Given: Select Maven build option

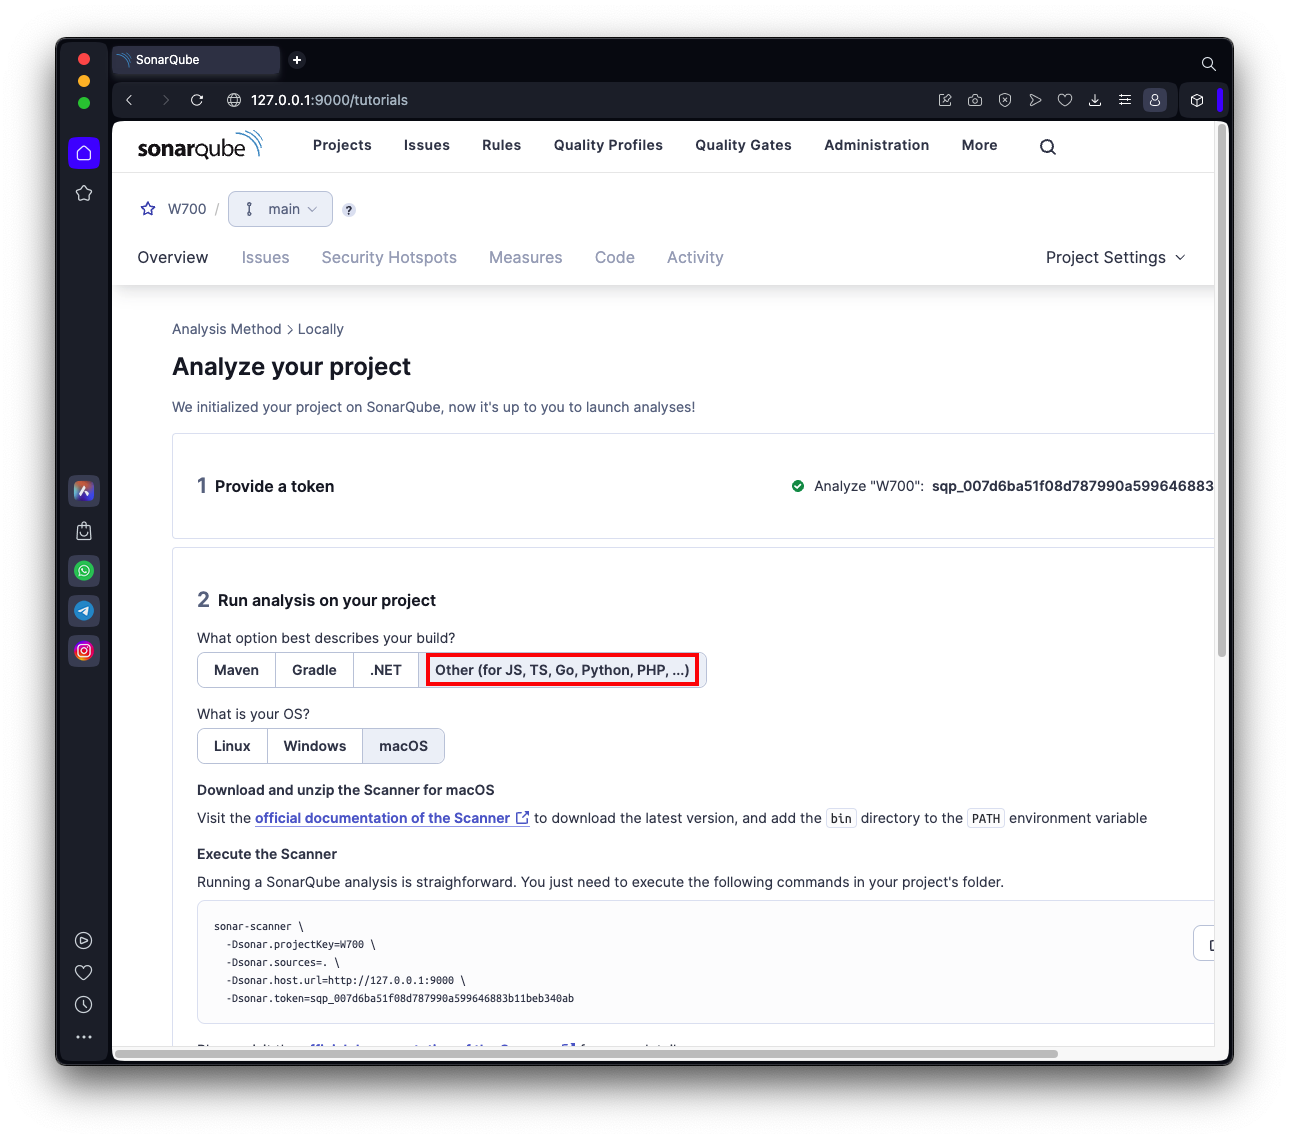Looking at the screenshot, I should 236,670.
